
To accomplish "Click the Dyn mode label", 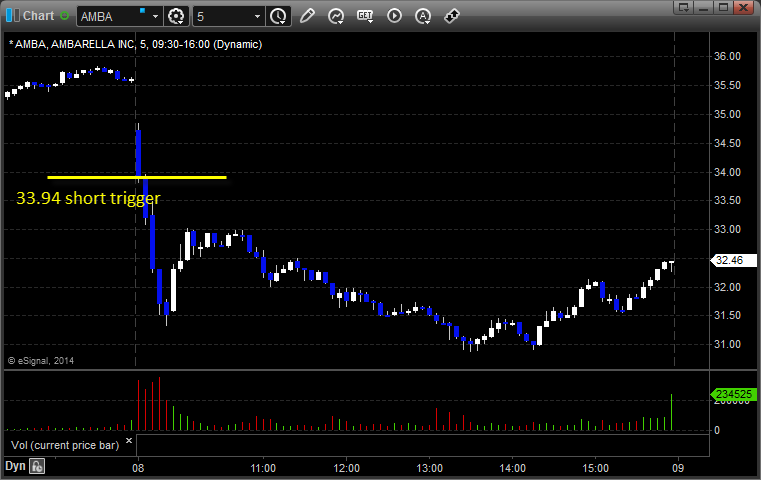I will tap(15, 466).
